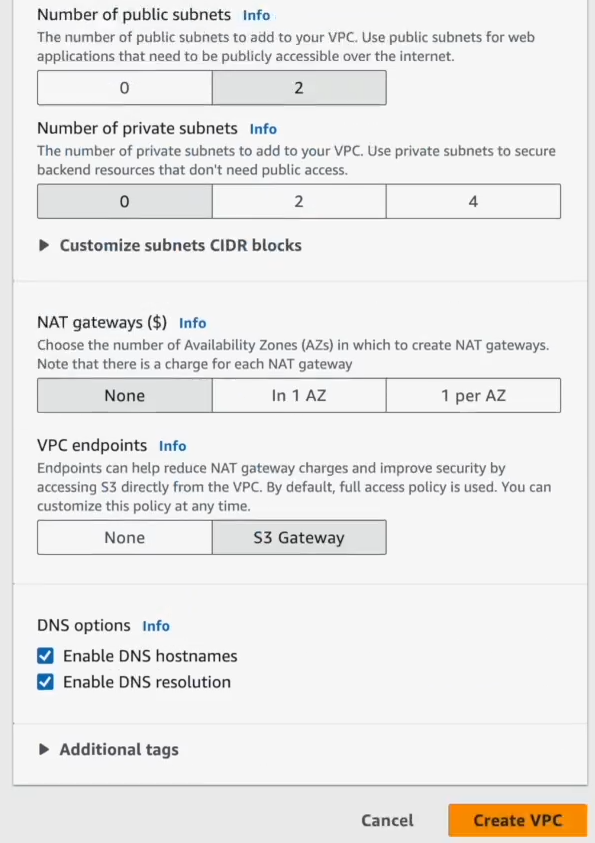Select In 1 AZ for NAT gateways
Viewport: 595px width, 843px height.
[298, 395]
